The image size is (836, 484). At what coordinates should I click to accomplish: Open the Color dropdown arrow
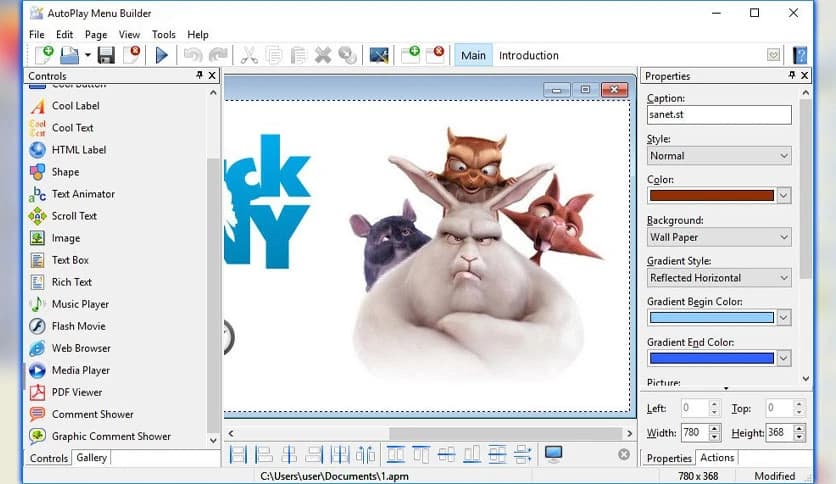(783, 196)
